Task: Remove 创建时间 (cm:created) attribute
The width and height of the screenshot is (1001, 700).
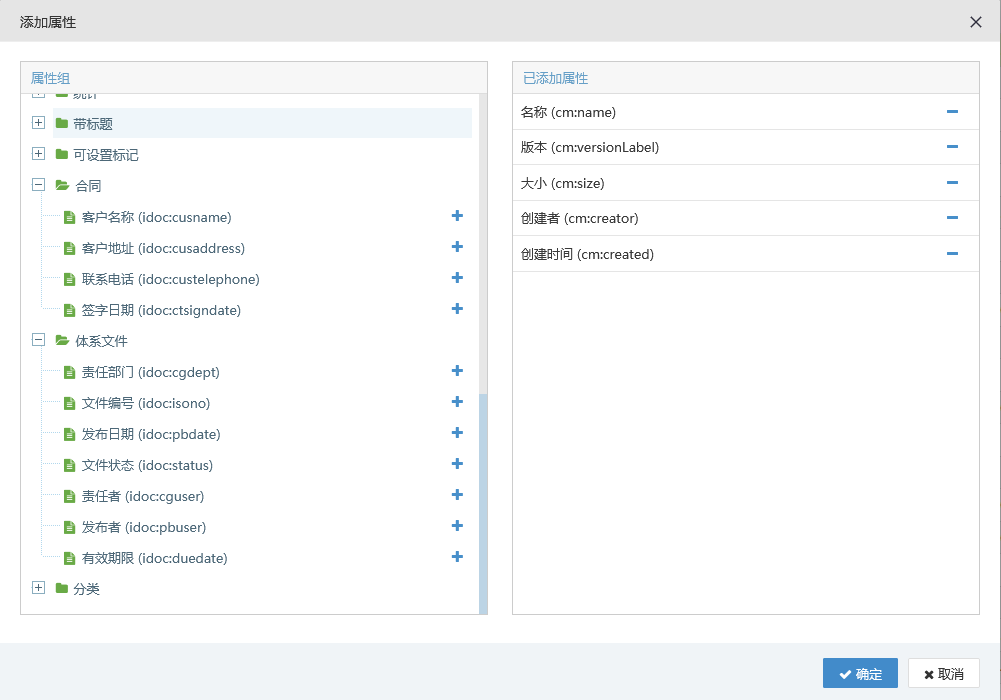Action: click(x=952, y=254)
